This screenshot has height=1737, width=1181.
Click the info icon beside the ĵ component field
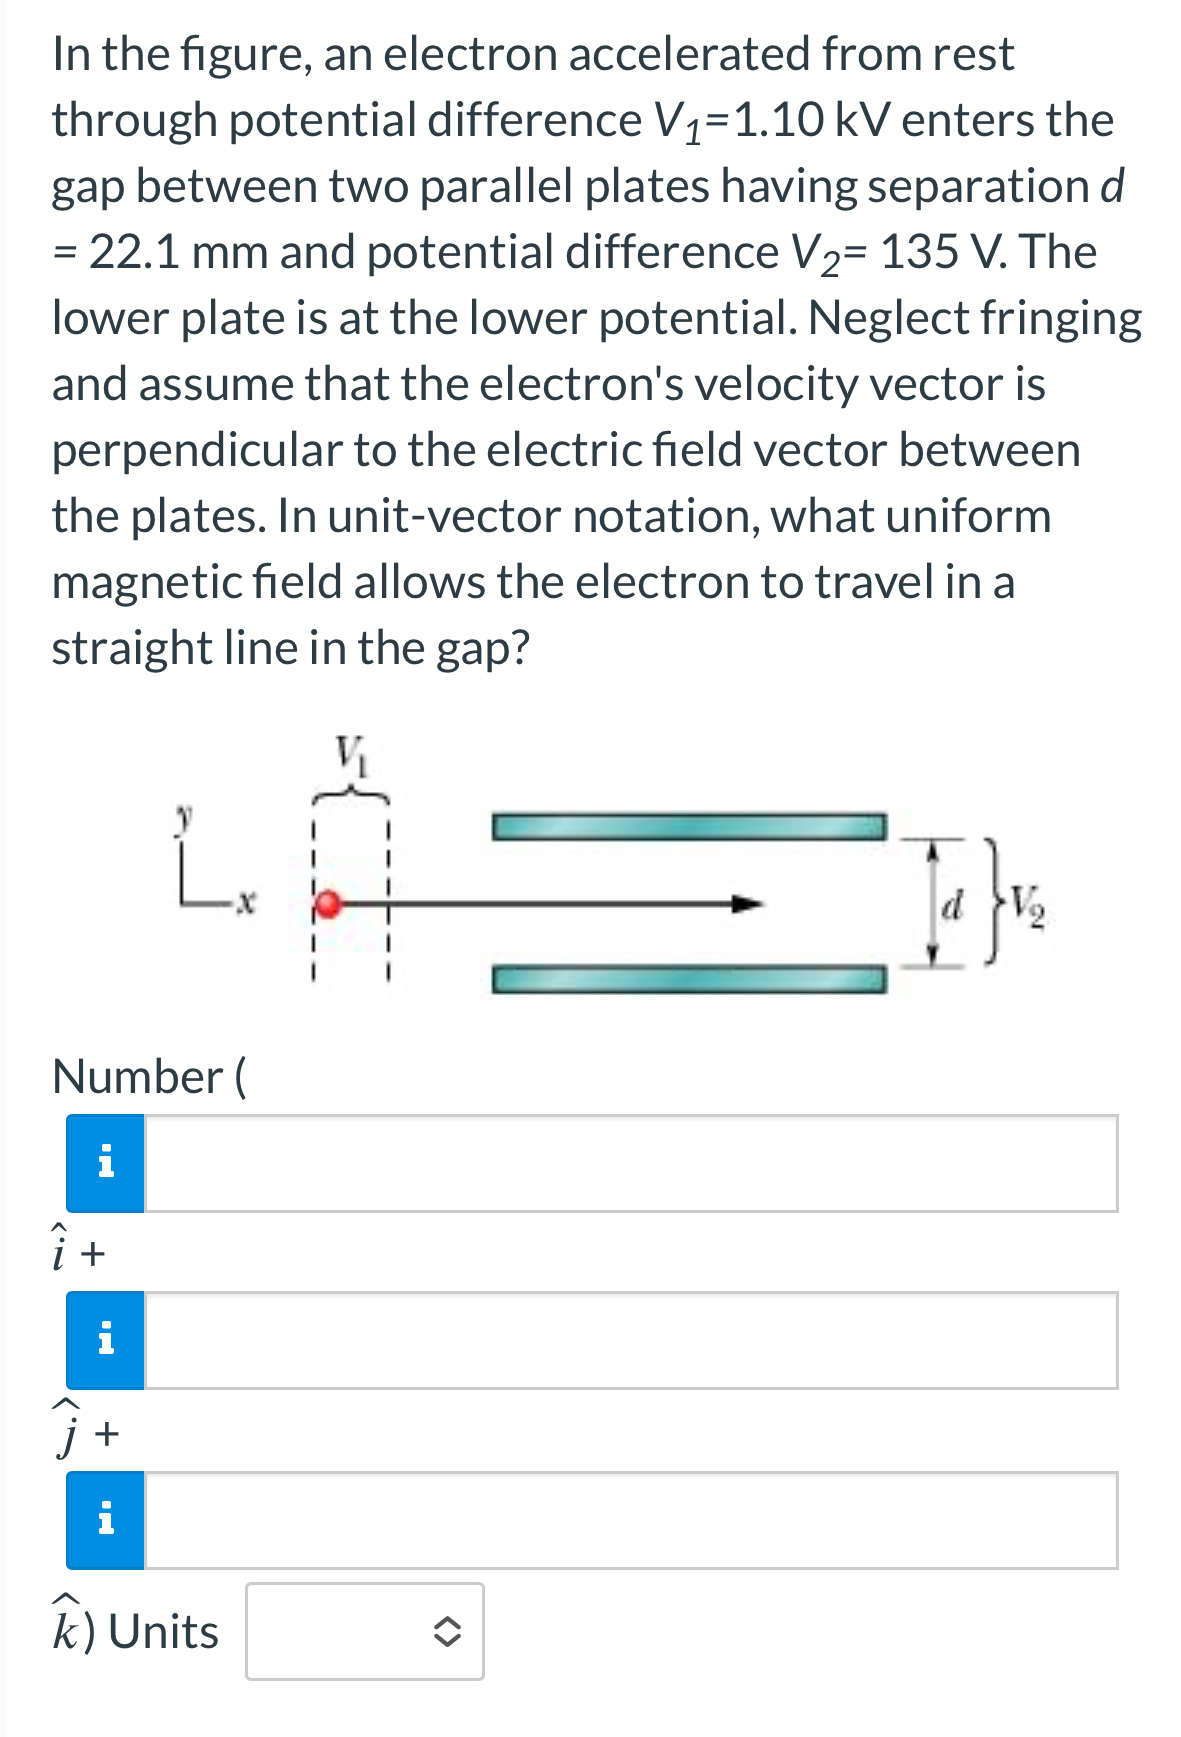pyautogui.click(x=105, y=1338)
